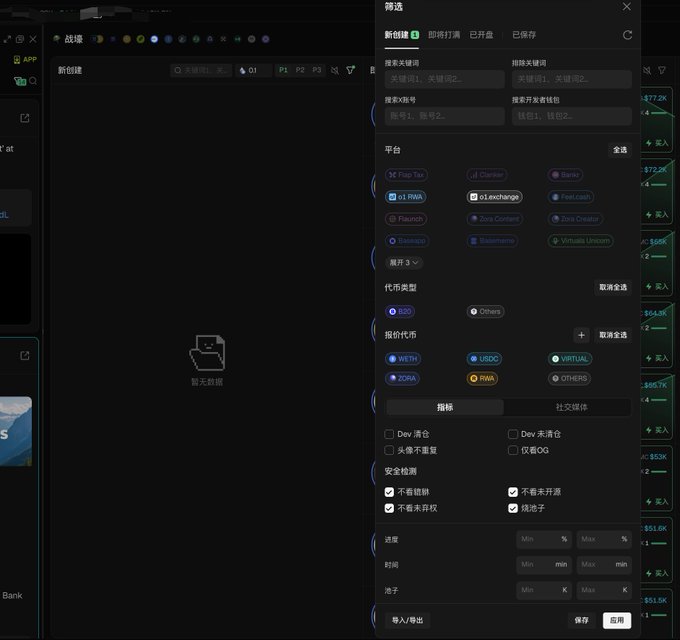Click the 时间 Min minutes field
Screen dimensions: 680x640
544,564
